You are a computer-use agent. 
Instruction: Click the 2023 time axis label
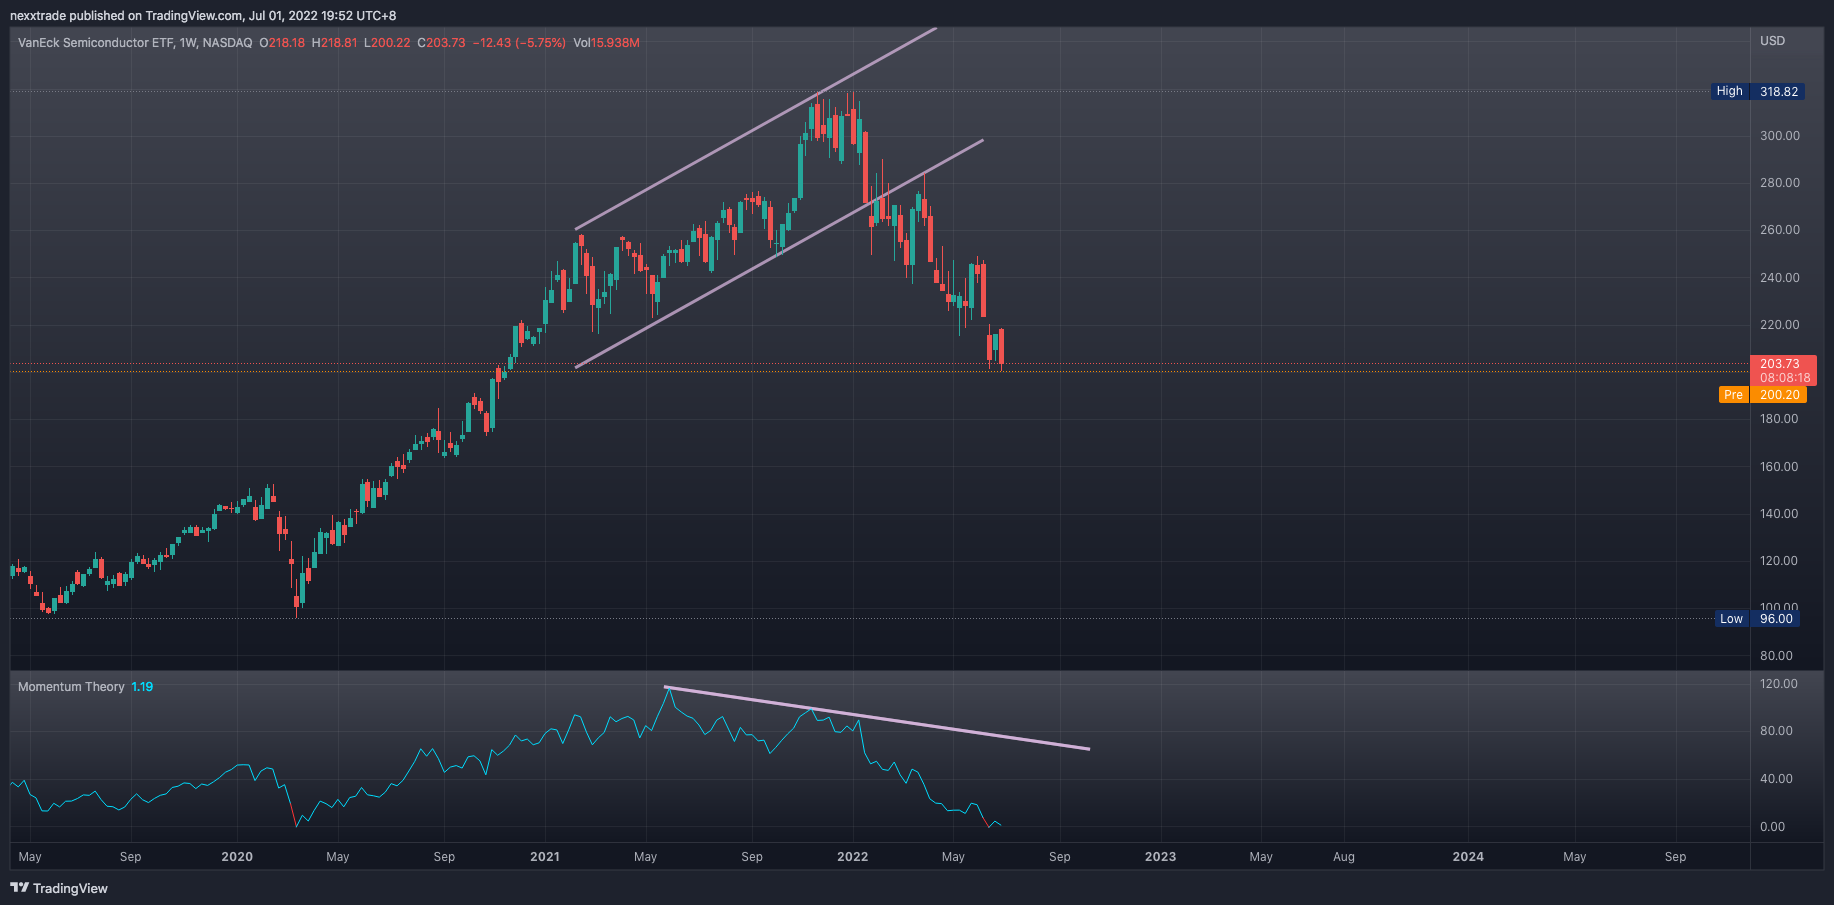[1160, 857]
